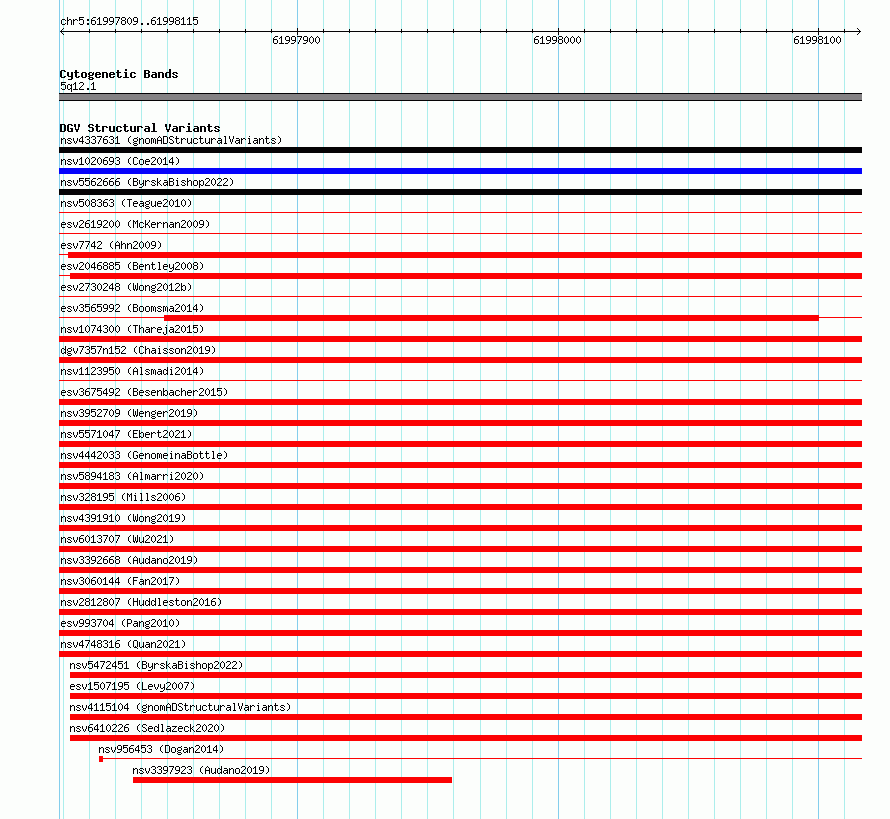The height and width of the screenshot is (819, 890).
Task: Click the red bar for esv1507195
Action: point(466,696)
